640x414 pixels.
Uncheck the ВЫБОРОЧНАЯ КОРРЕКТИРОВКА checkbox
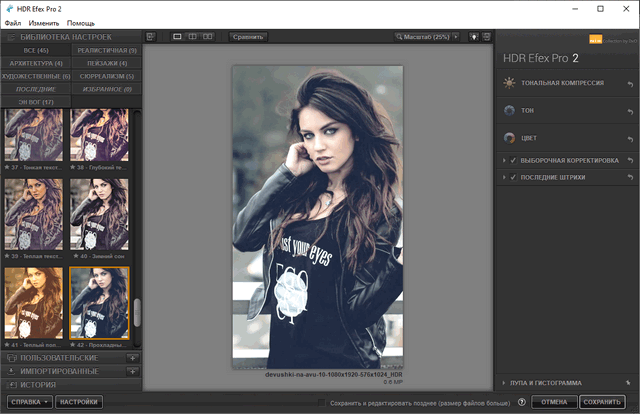(513, 160)
